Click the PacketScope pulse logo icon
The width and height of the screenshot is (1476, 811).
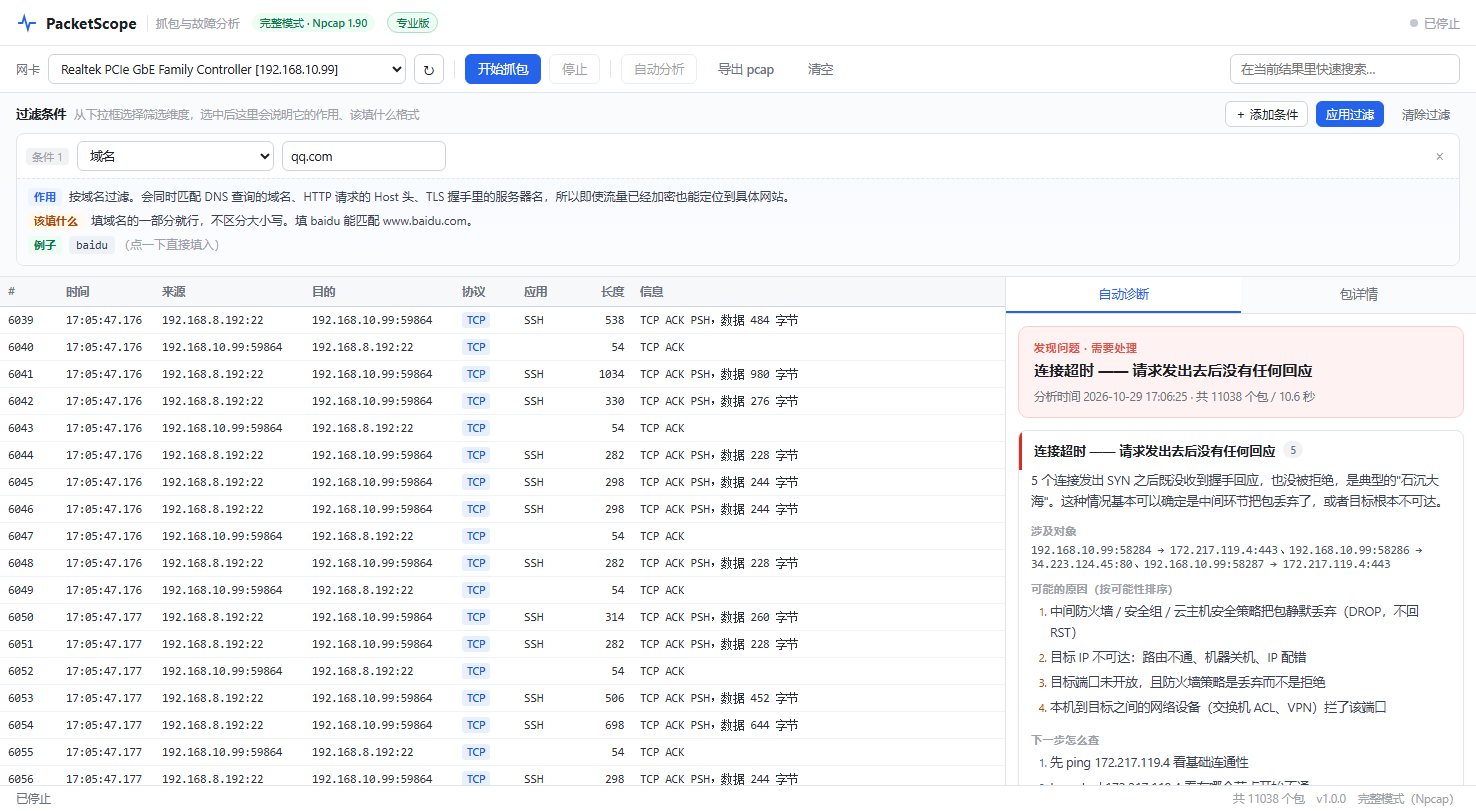click(x=27, y=23)
